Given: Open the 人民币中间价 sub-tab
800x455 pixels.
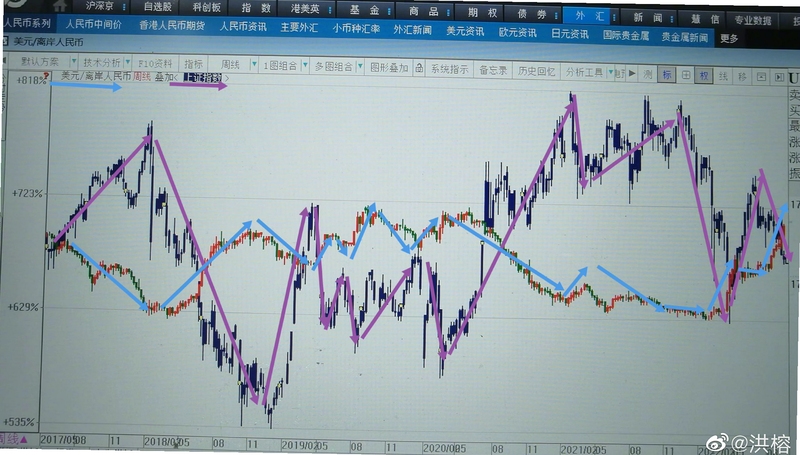Looking at the screenshot, I should tap(93, 24).
